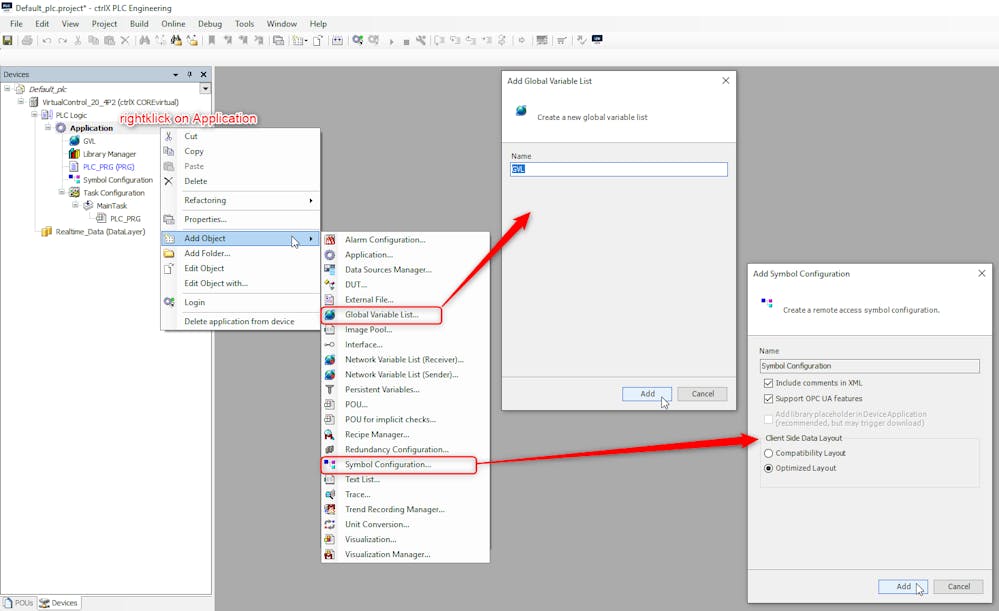Collapse the PLC Logic tree node

[34, 115]
